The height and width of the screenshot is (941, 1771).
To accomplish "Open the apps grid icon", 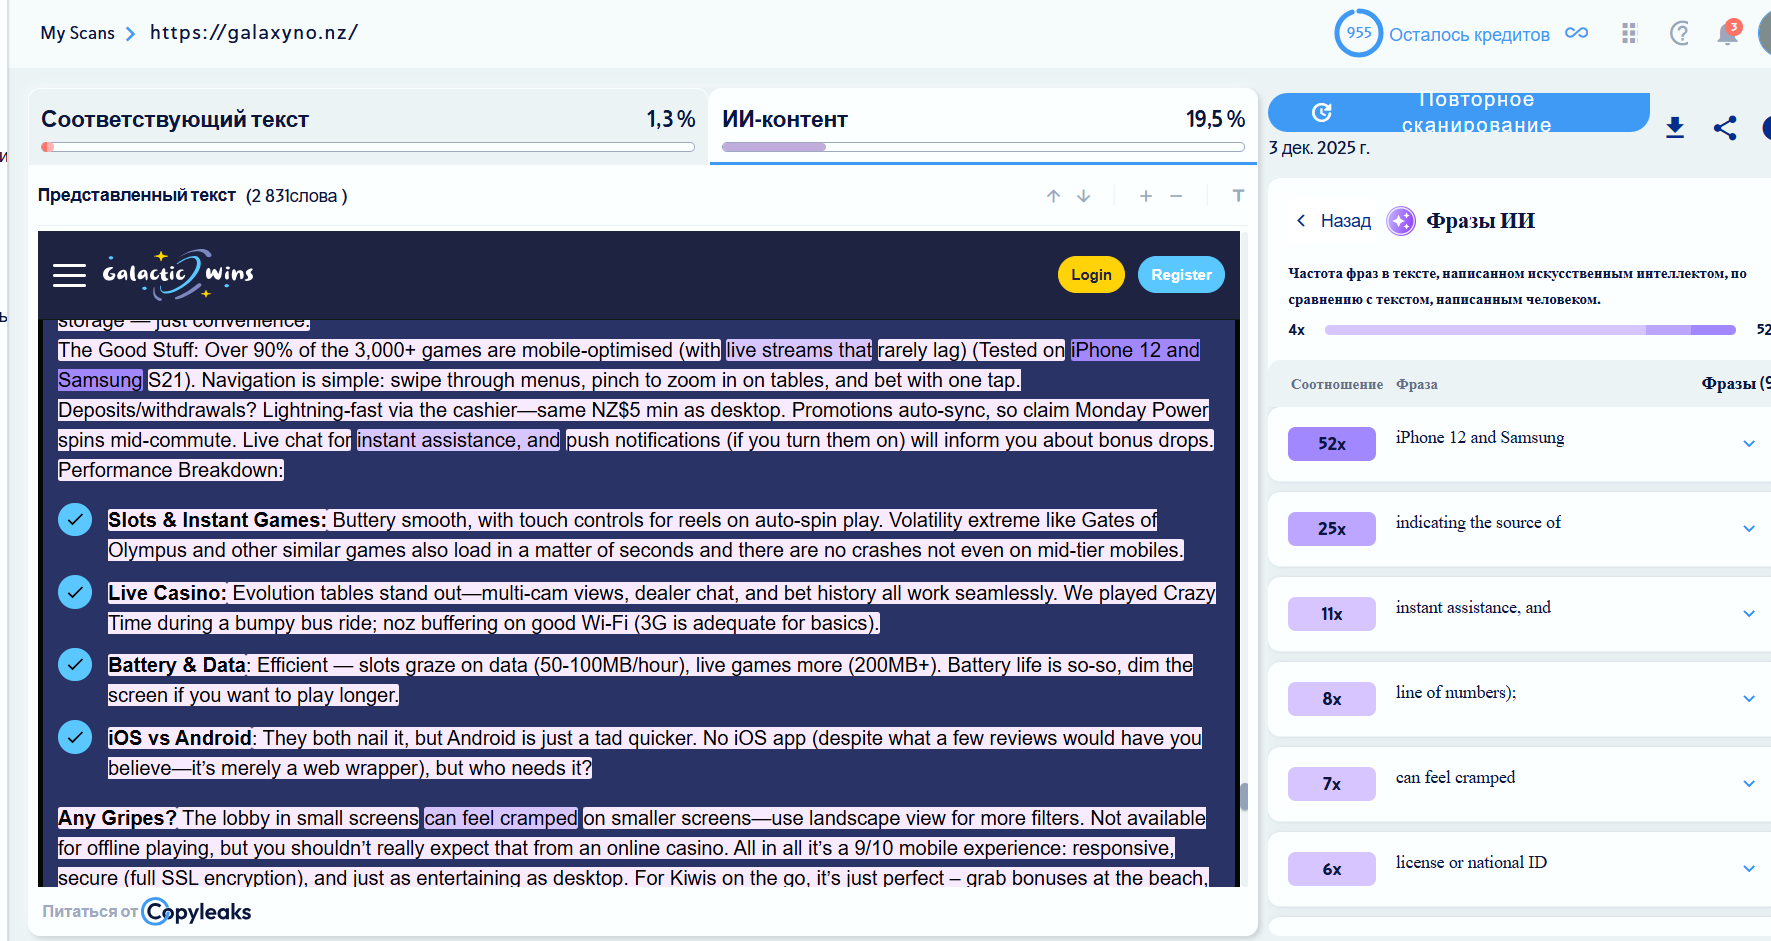I will point(1629,33).
